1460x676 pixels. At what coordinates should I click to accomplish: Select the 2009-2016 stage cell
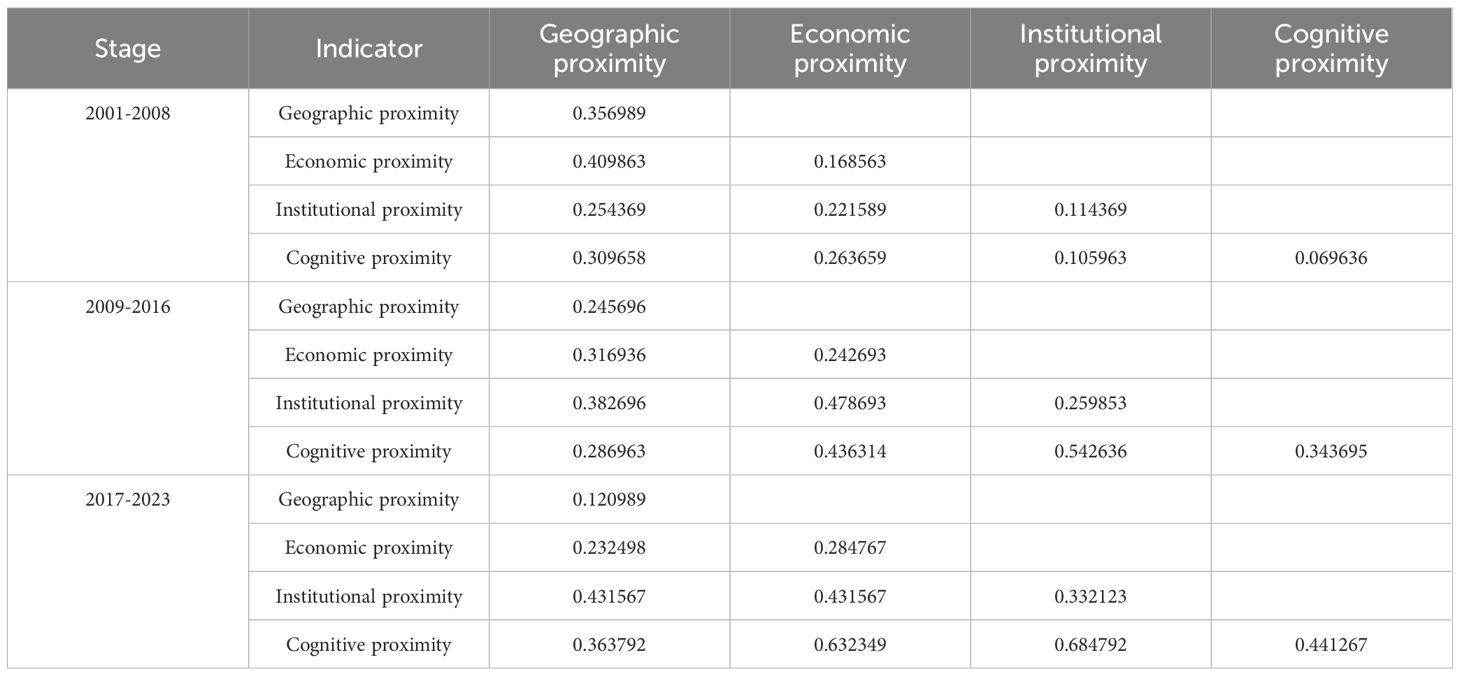[127, 306]
